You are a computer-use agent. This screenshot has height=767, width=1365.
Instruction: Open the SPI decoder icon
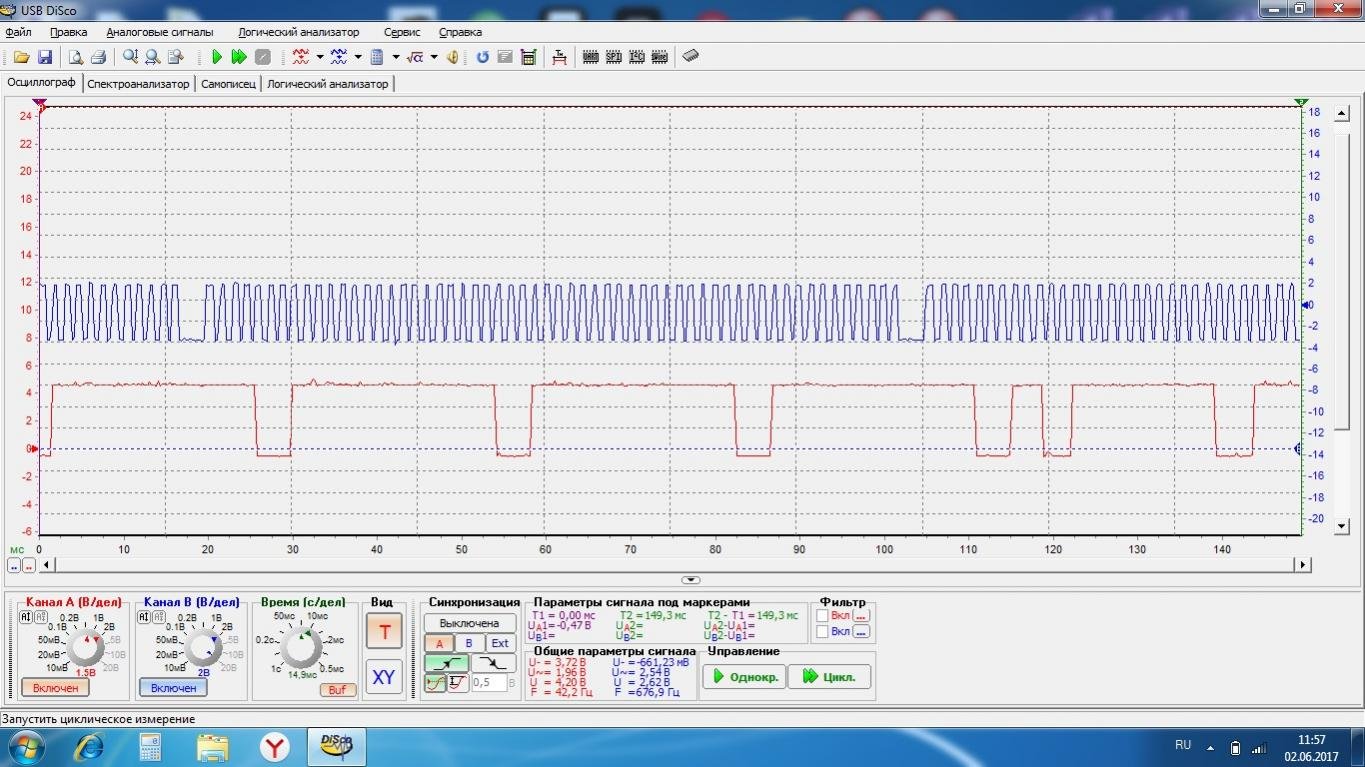coord(613,57)
